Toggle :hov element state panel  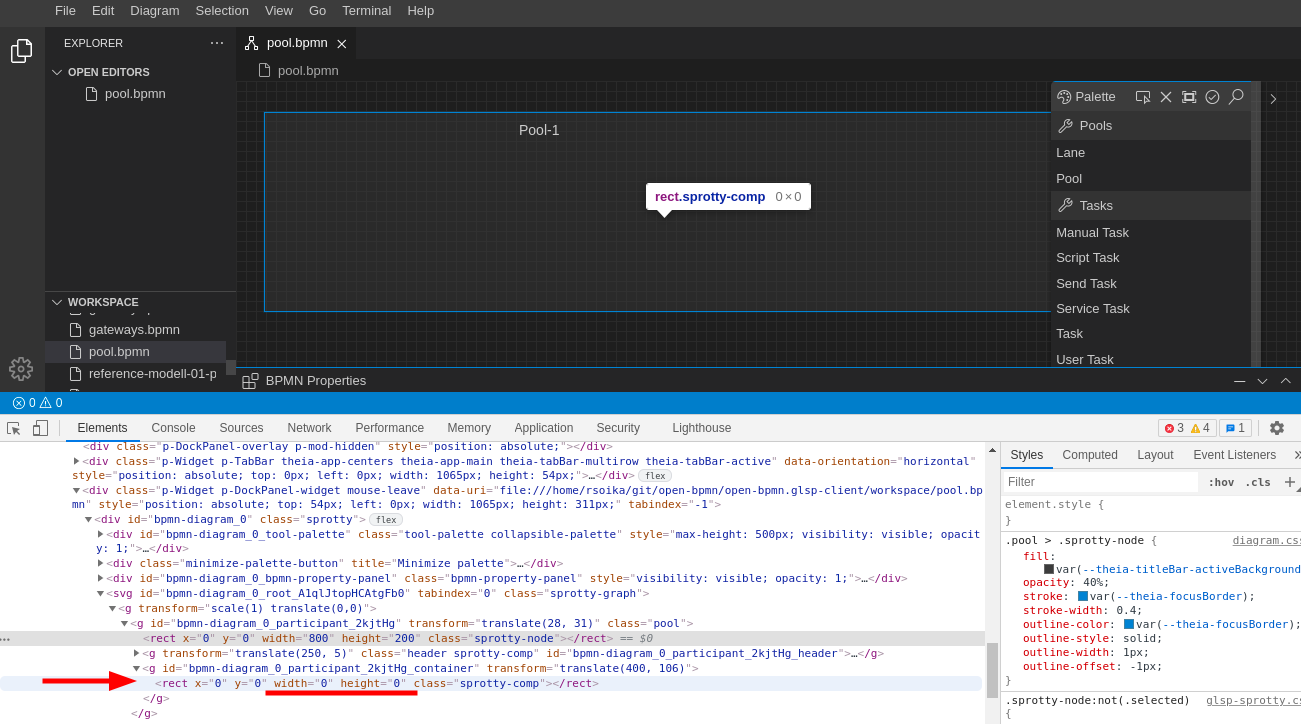(x=1221, y=482)
